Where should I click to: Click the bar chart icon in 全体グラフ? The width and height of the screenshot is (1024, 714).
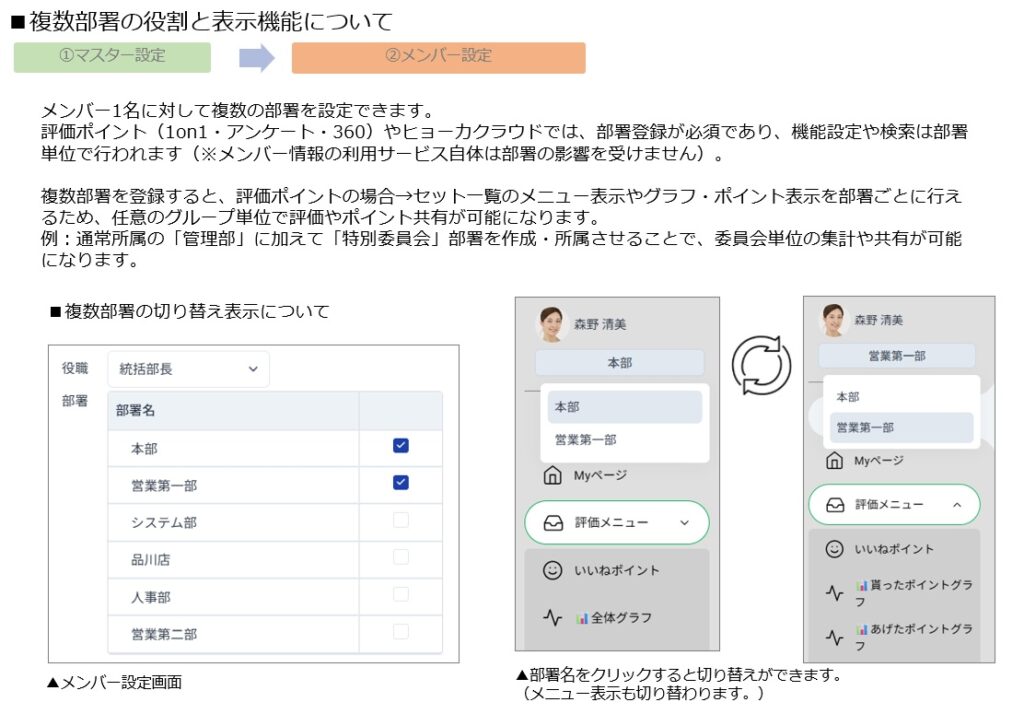[x=583, y=619]
